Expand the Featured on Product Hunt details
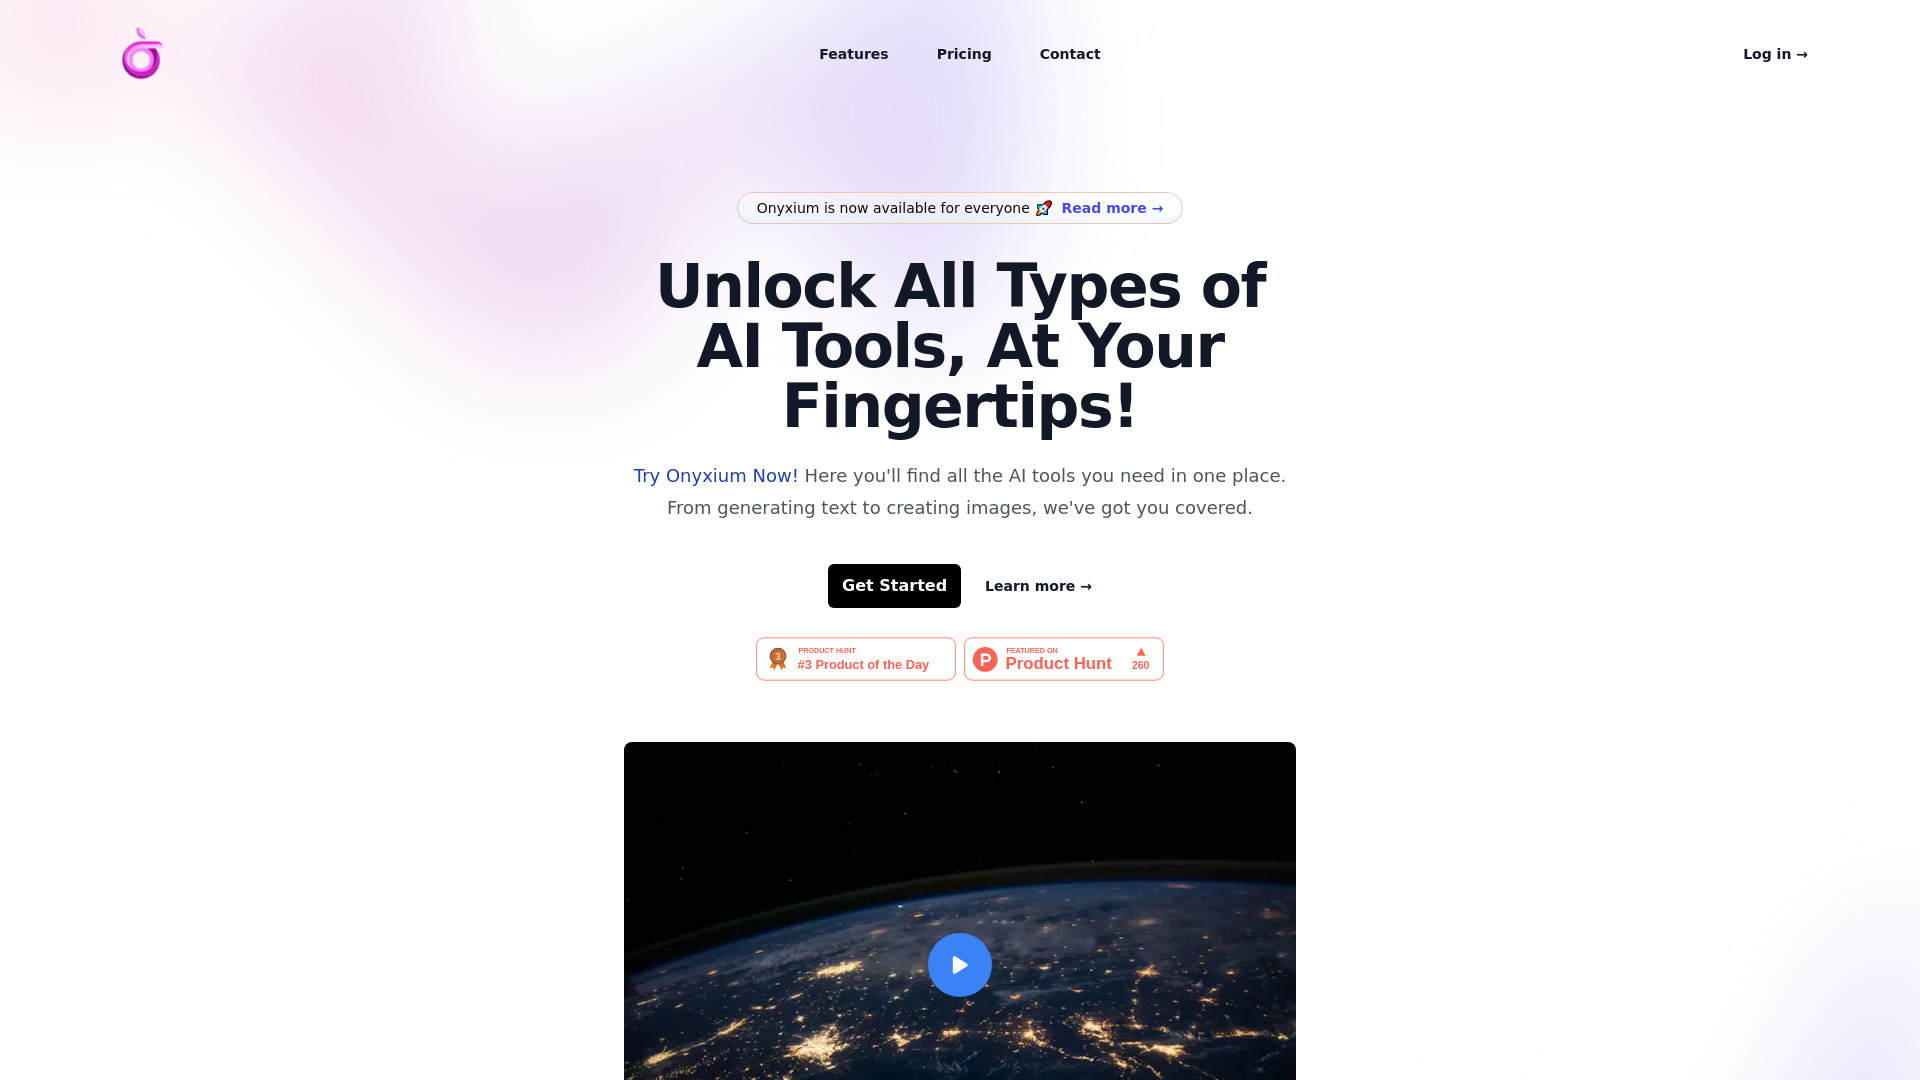 coord(1064,658)
